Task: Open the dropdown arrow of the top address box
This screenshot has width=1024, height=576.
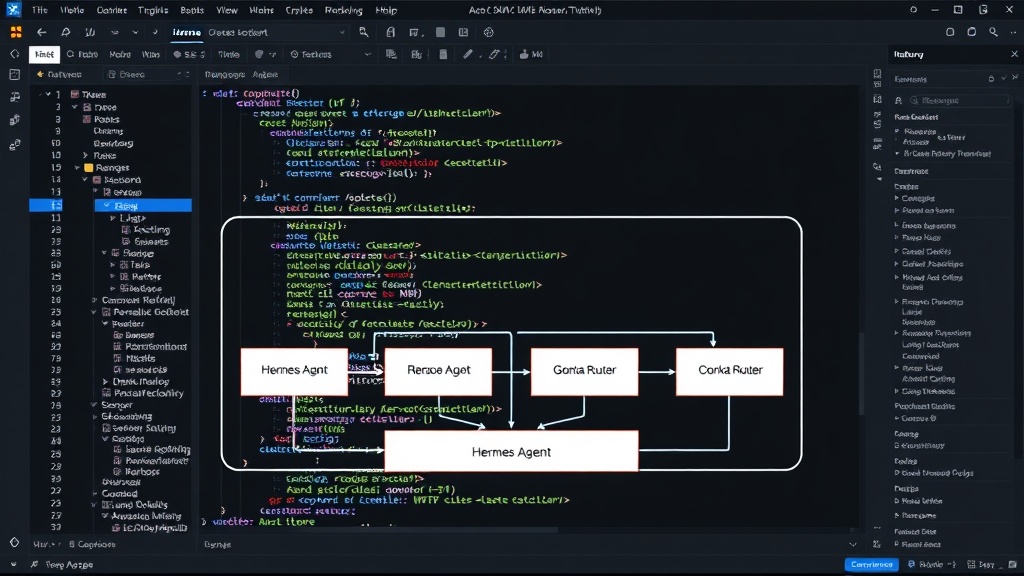Action: (342, 32)
